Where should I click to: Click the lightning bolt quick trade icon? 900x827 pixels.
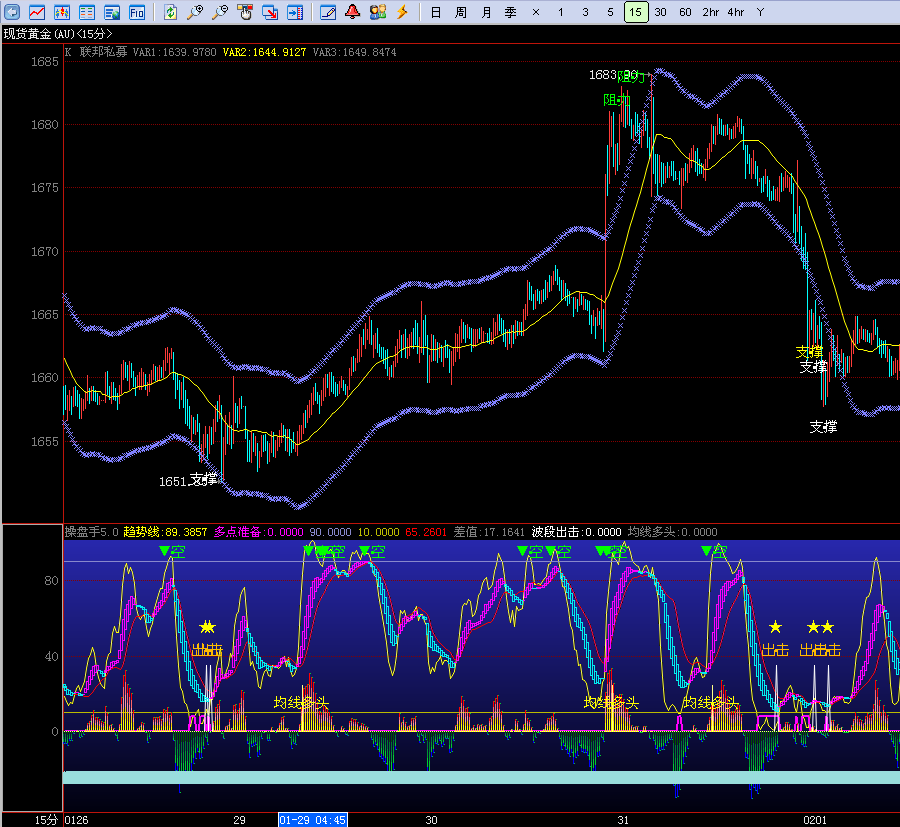tap(402, 12)
